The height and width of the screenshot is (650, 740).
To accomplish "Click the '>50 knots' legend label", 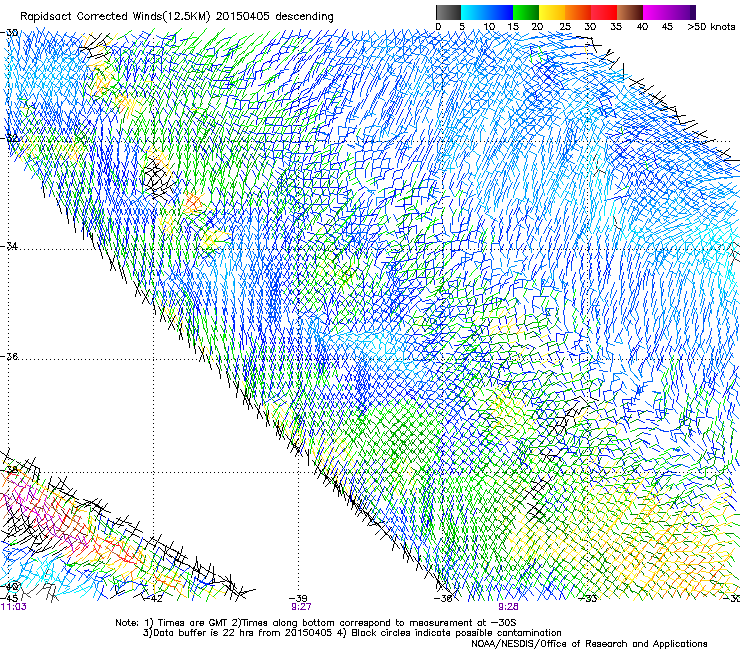I will 711,27.
